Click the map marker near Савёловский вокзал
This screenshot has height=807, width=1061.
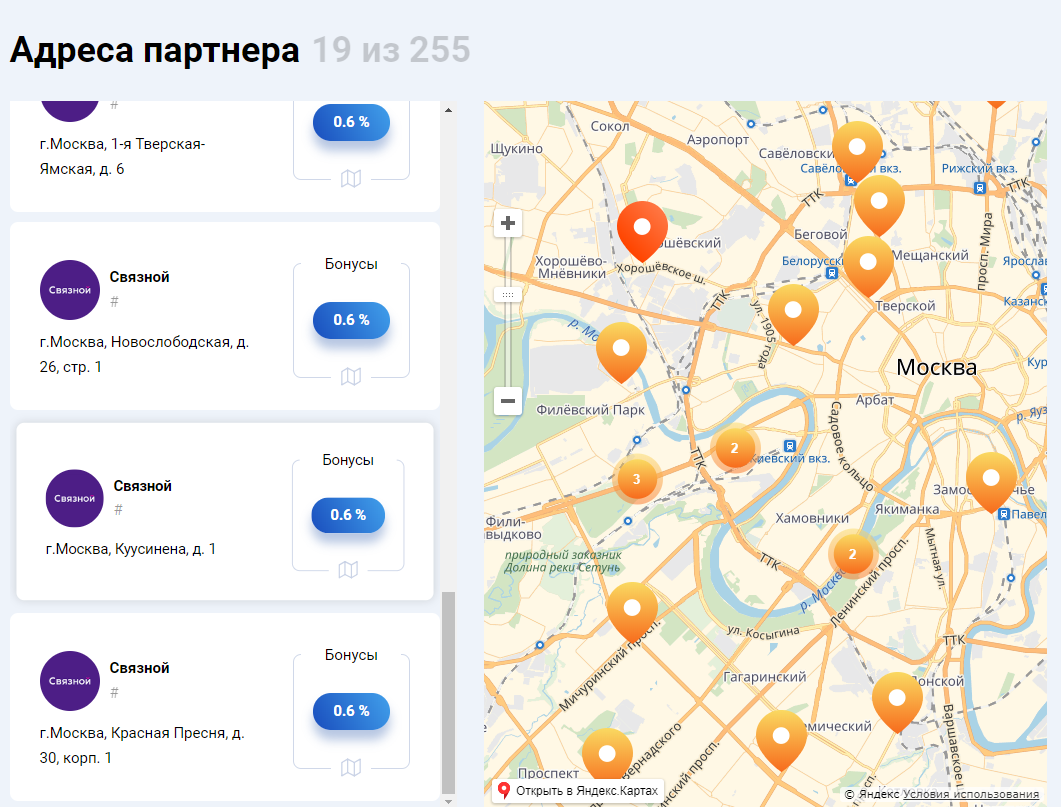click(x=857, y=150)
